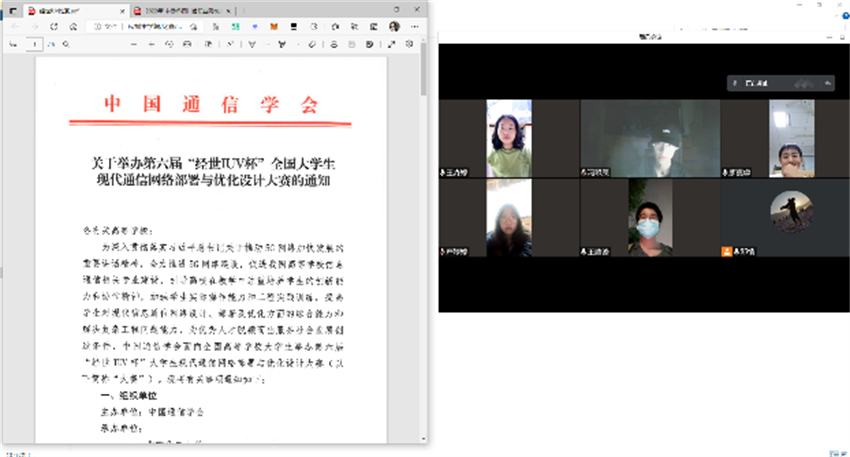The image size is (850, 457).
Task: Open the browser home page icon
Action: [x=73, y=27]
